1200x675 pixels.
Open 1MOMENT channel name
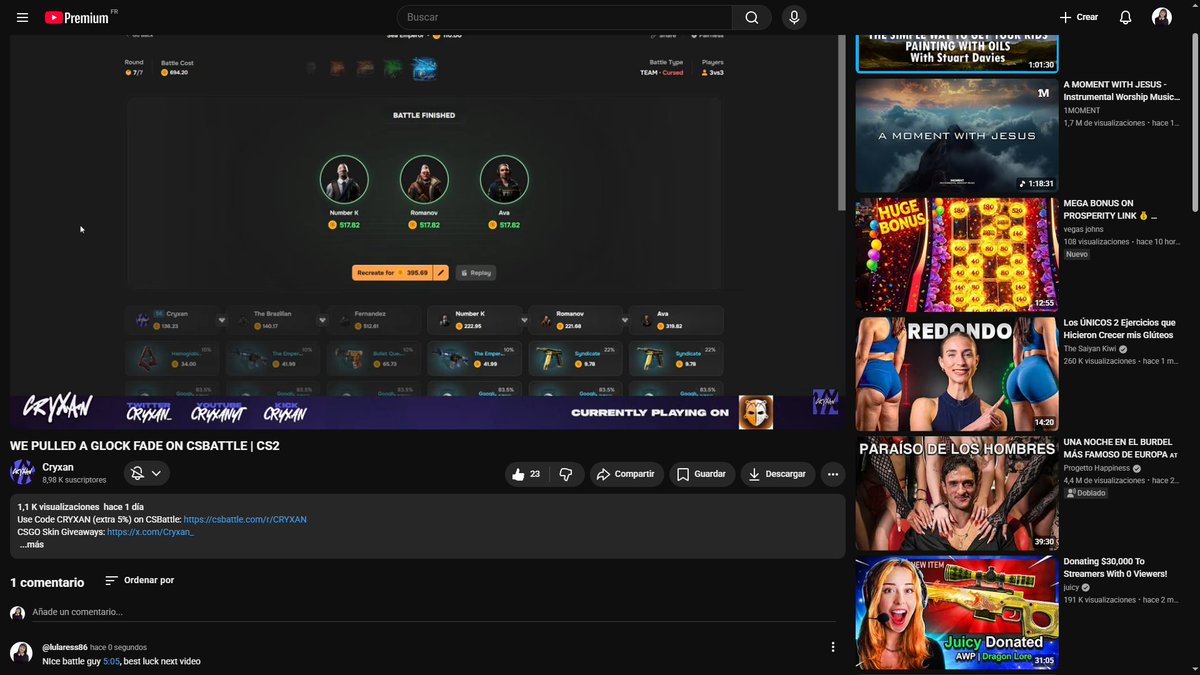pos(1082,111)
